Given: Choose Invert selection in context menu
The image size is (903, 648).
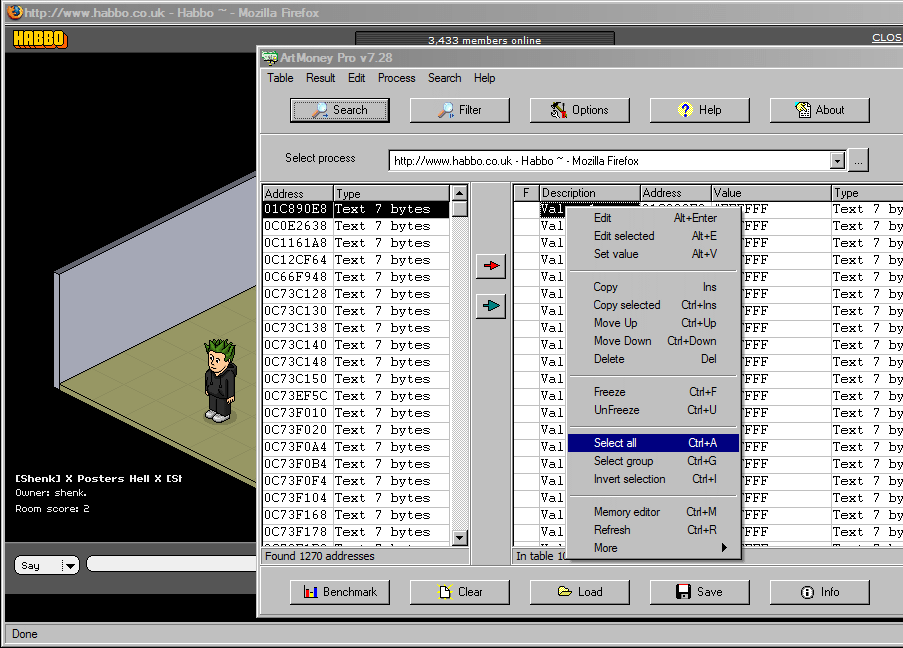Looking at the screenshot, I should tap(654, 479).
